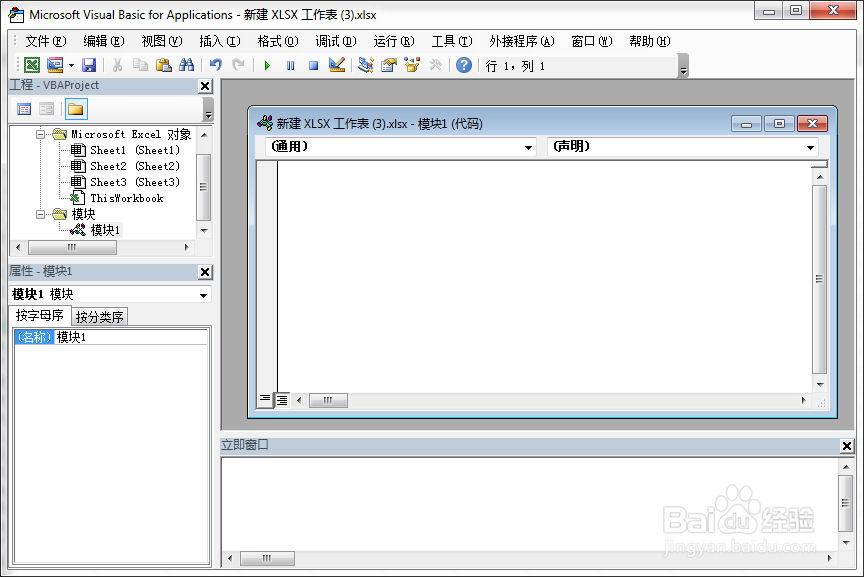
Task: Open the 运行(R) menu
Action: [393, 41]
